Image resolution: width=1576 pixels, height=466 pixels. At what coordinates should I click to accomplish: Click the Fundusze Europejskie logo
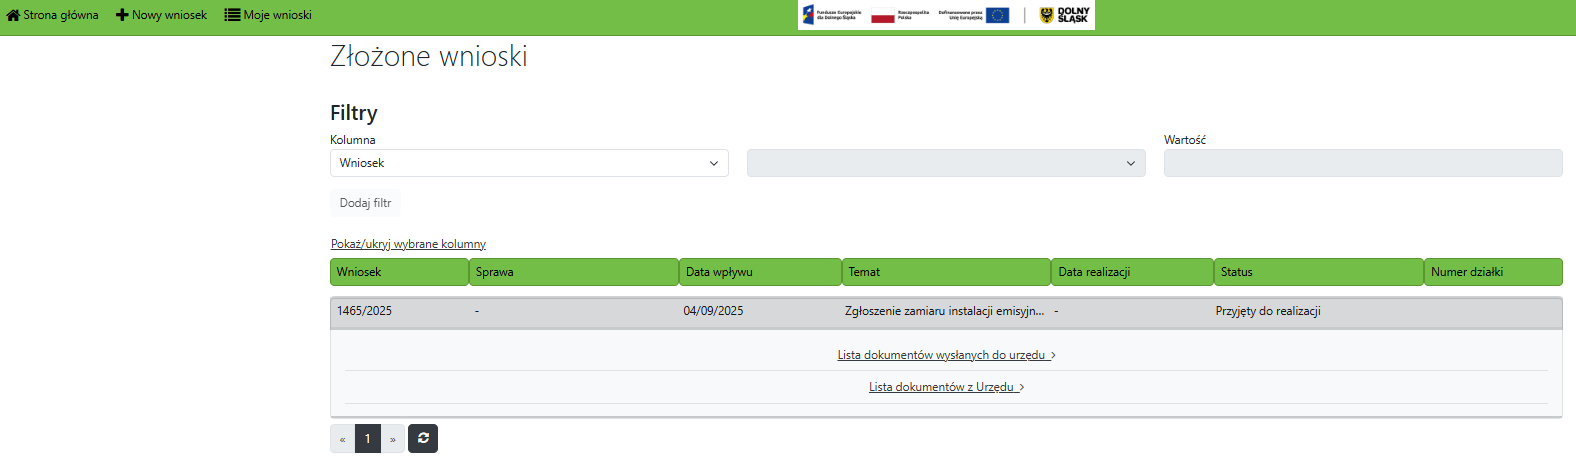click(x=831, y=15)
